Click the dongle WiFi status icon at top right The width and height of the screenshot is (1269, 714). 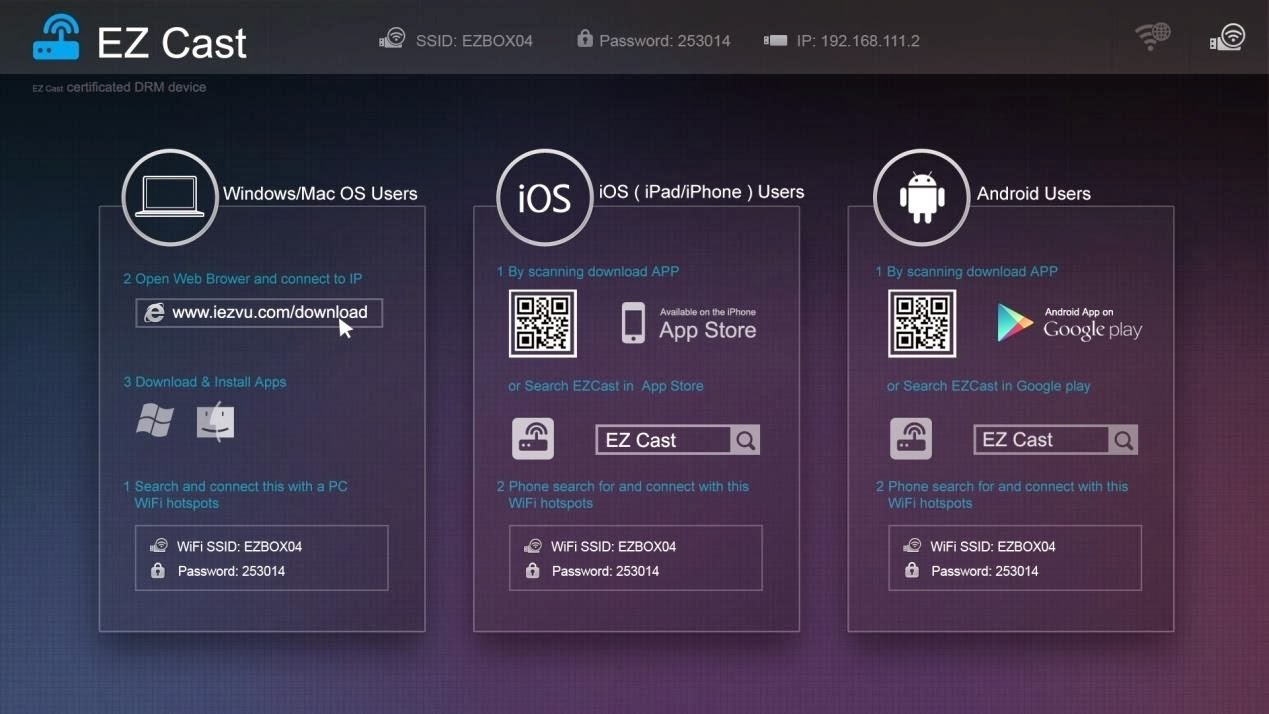[1227, 37]
